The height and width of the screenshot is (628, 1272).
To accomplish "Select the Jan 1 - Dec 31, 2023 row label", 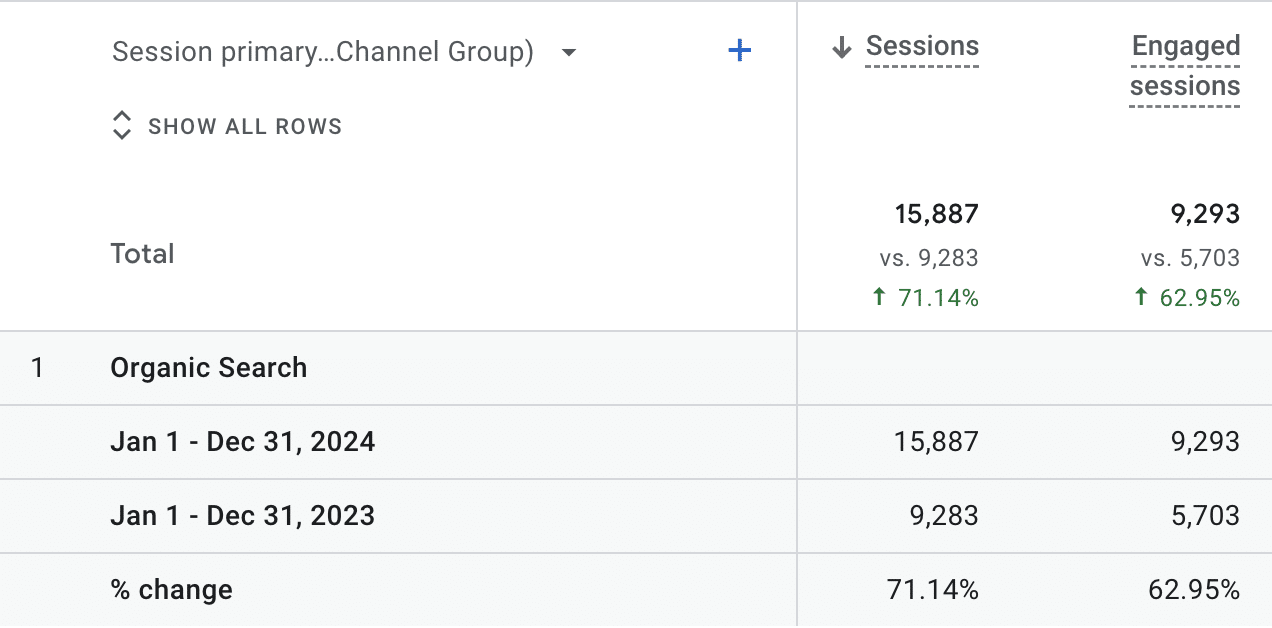I will click(x=242, y=516).
